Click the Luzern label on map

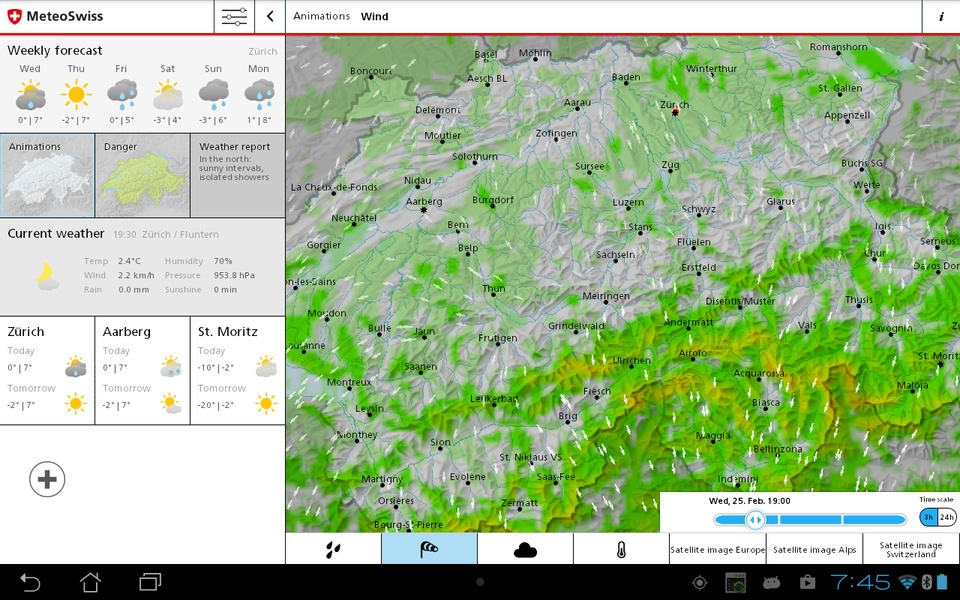click(628, 203)
